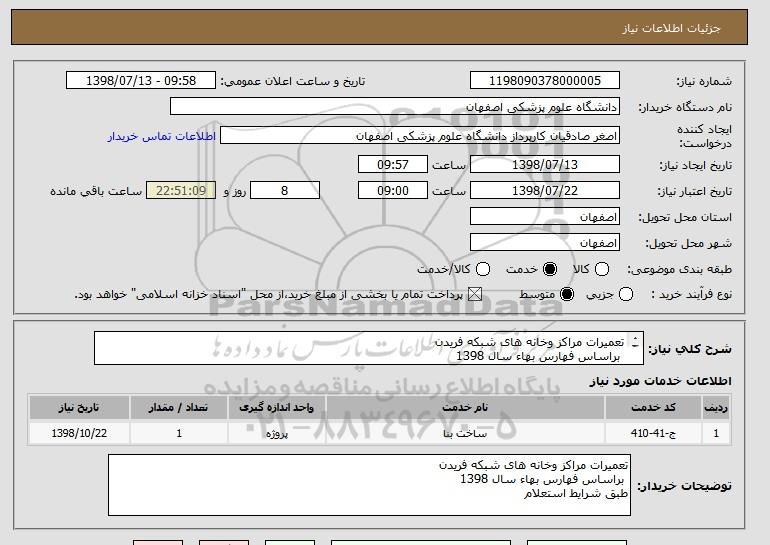Viewport: 770px width, 545px height.
Task: Click the شهر محل تحویل field
Action: point(545,243)
